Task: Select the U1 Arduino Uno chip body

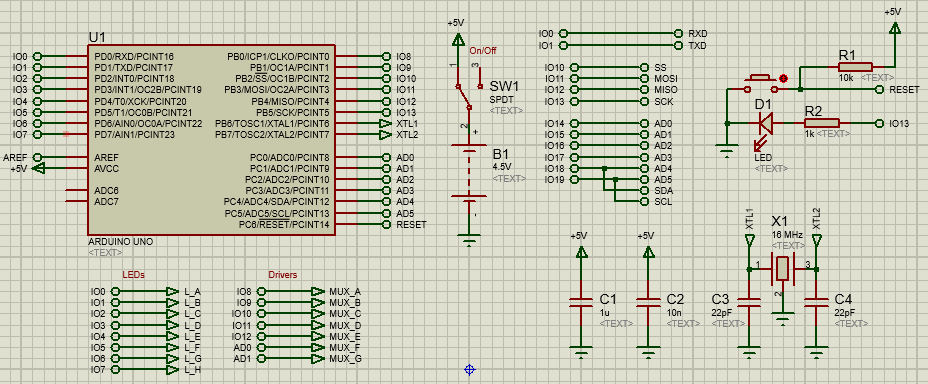Action: click(211, 140)
